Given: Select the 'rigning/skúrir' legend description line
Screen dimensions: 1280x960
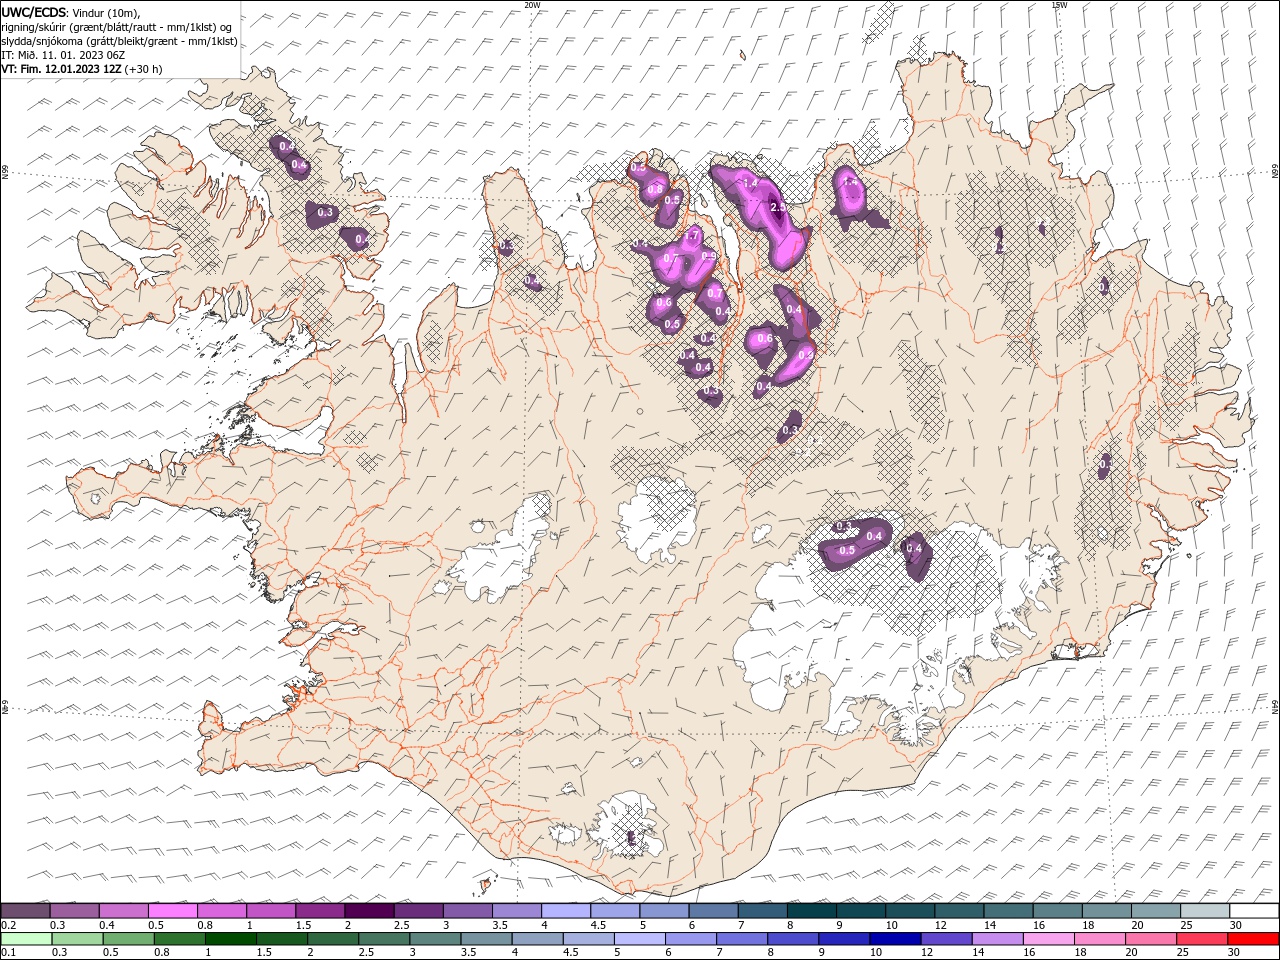Looking at the screenshot, I should point(116,27).
